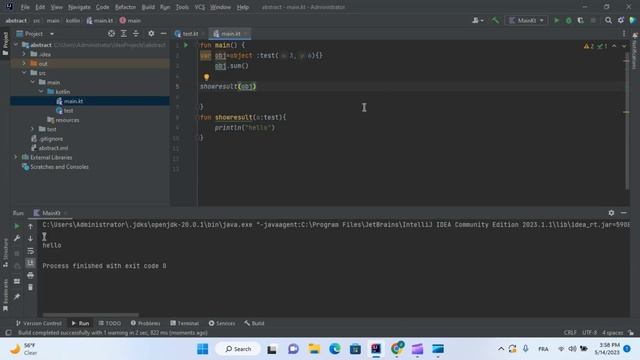The height and width of the screenshot is (360, 640).
Task: Toggle scroll to end in Run console
Action: coord(31,263)
